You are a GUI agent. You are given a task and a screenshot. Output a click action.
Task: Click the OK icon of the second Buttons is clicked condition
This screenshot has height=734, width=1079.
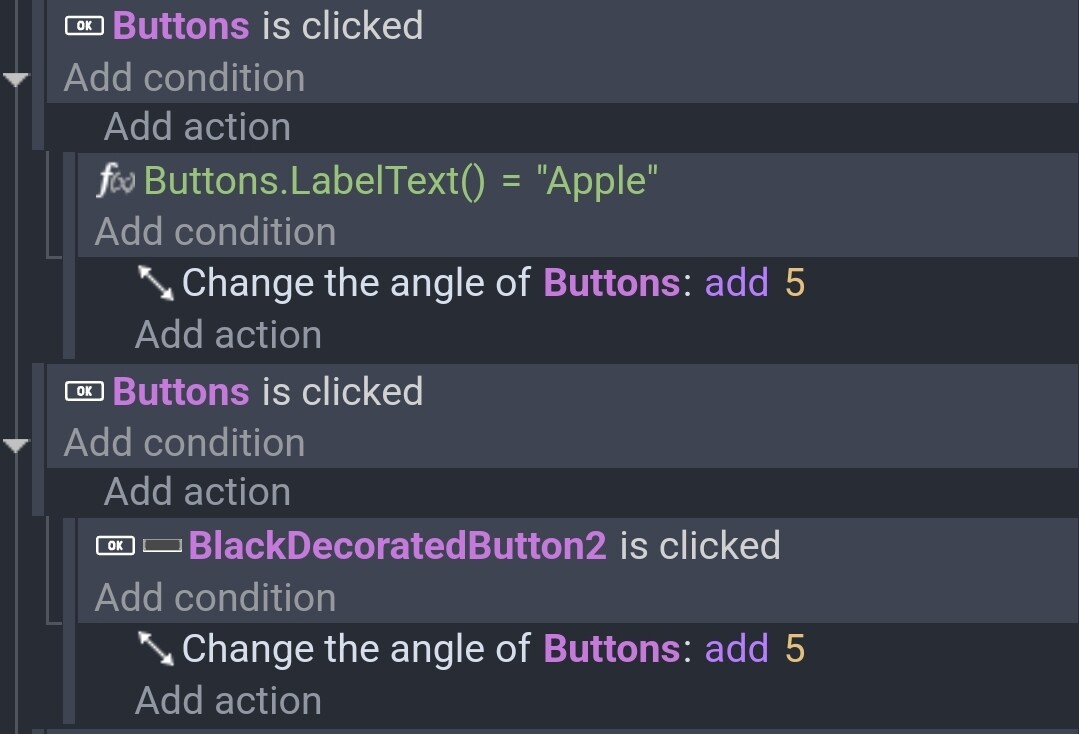[84, 391]
